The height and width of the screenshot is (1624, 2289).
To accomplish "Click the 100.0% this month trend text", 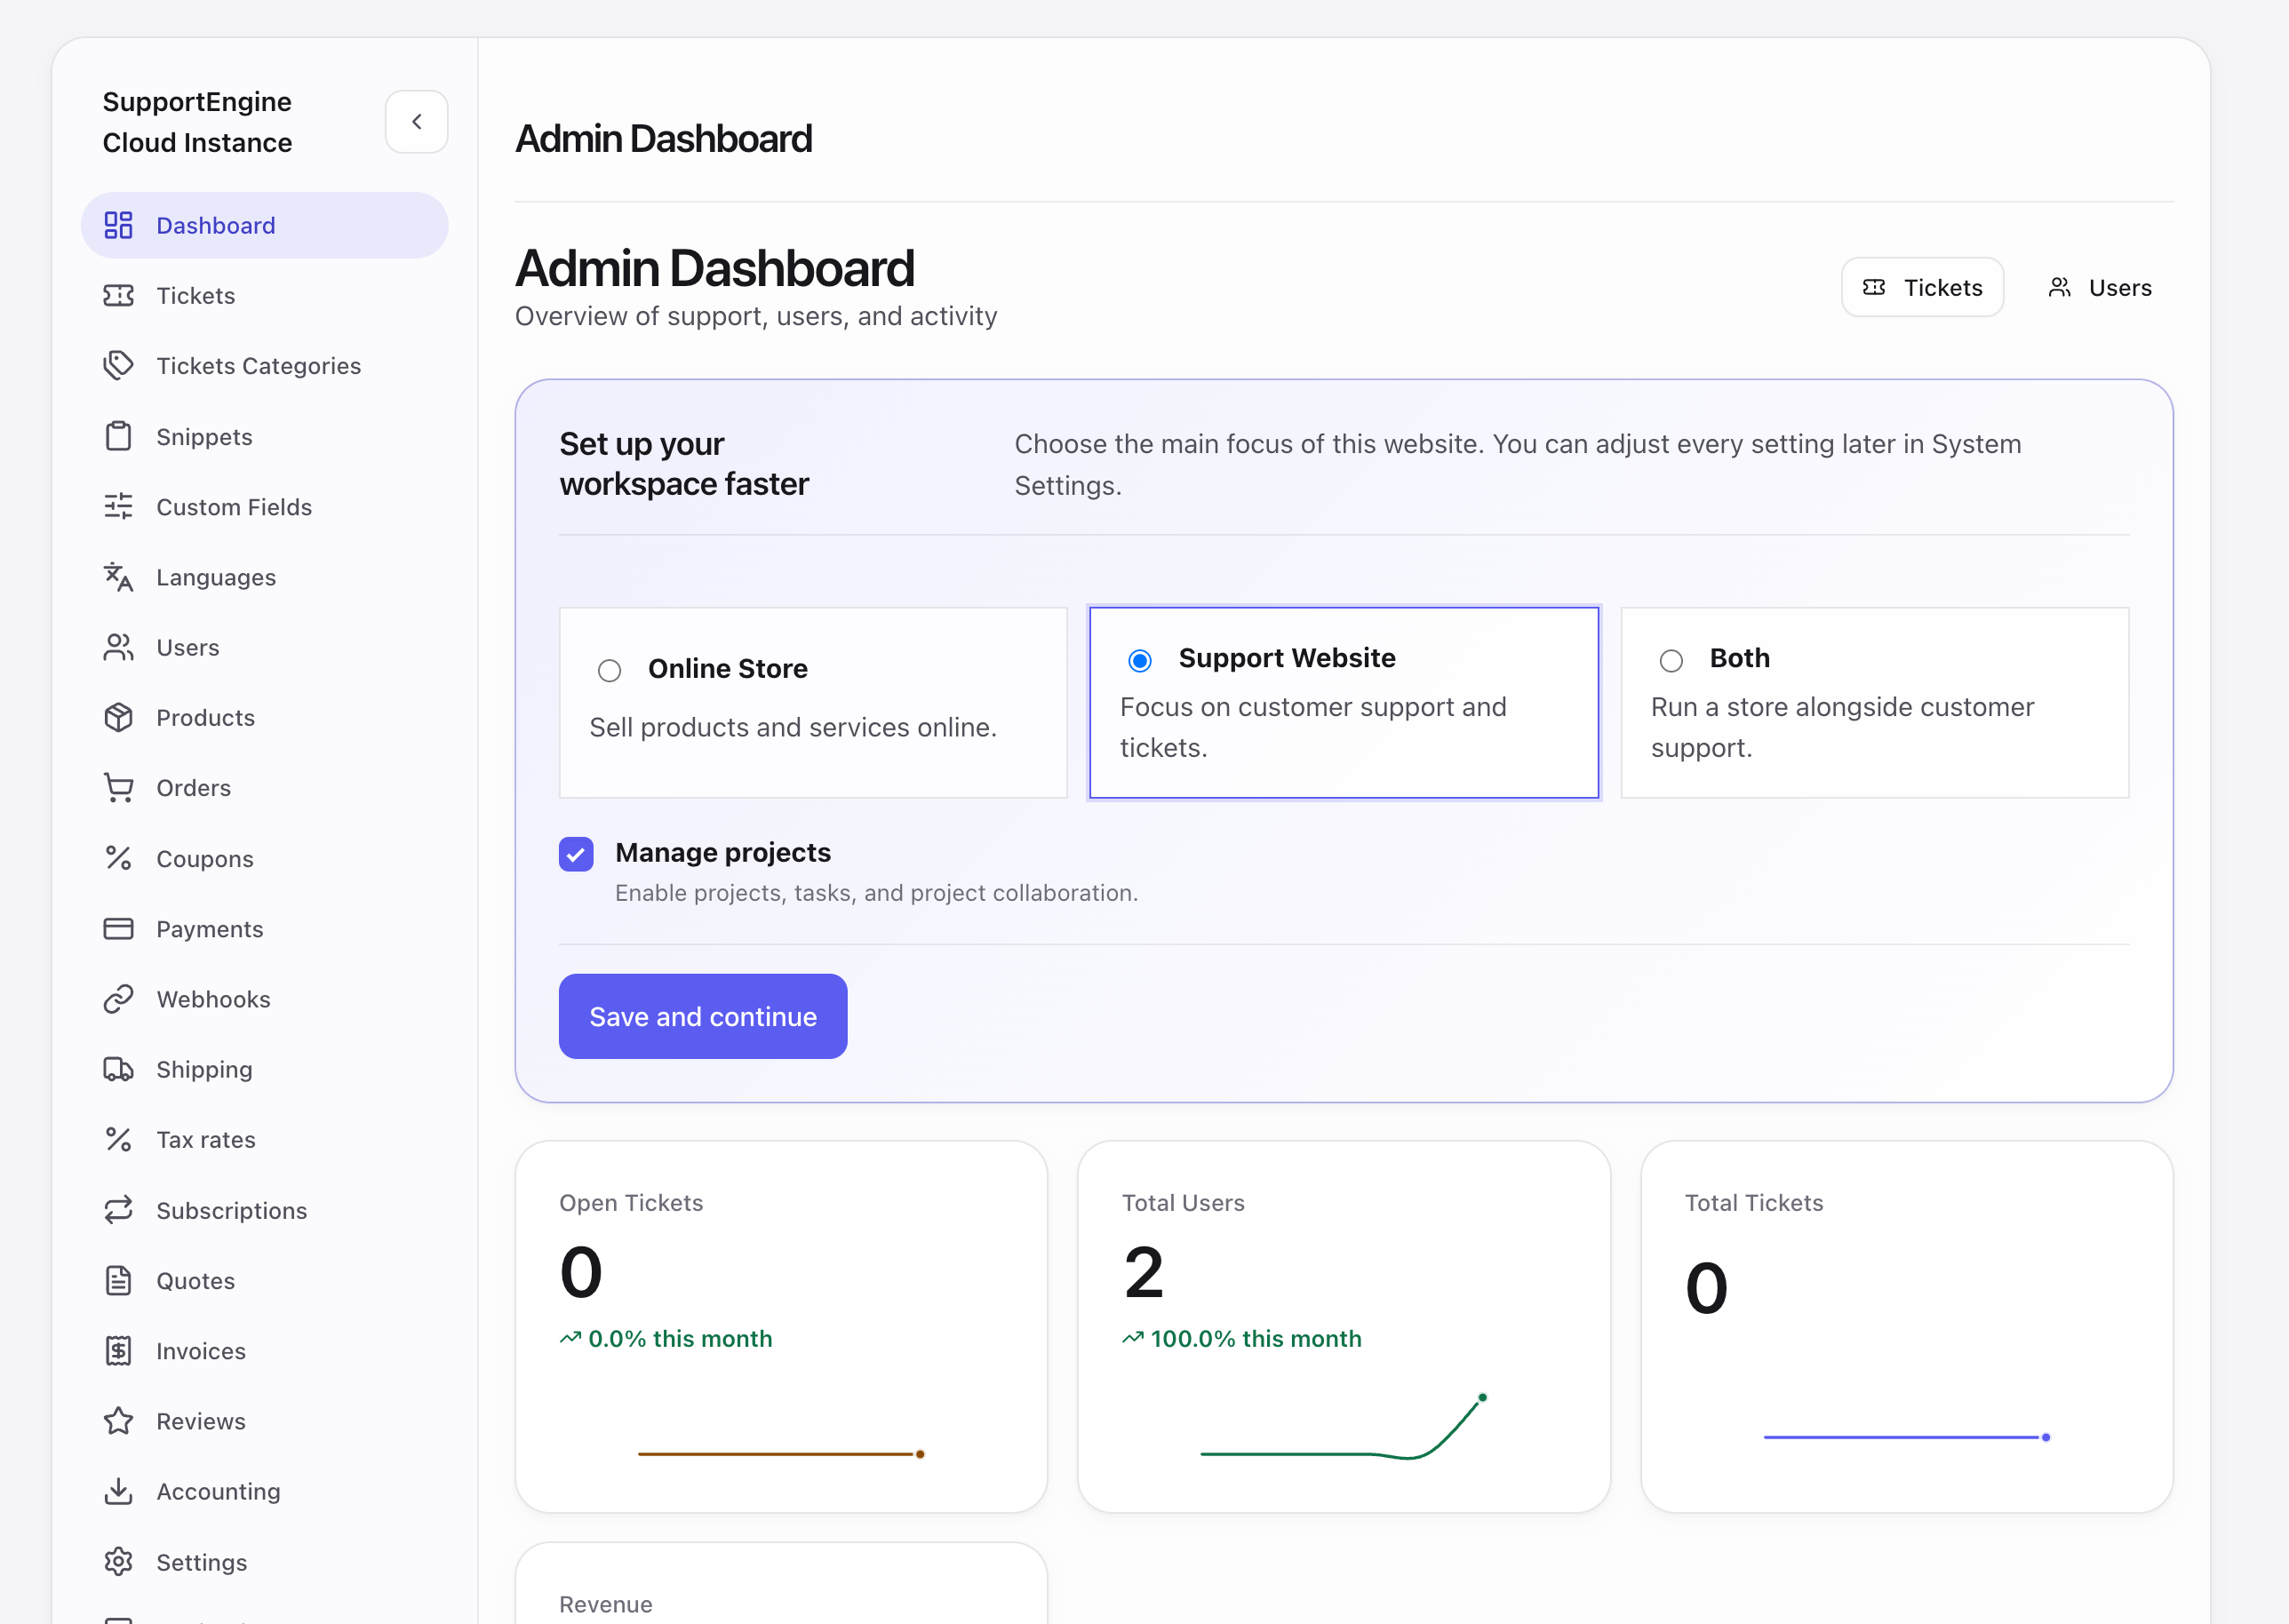I will point(1256,1338).
